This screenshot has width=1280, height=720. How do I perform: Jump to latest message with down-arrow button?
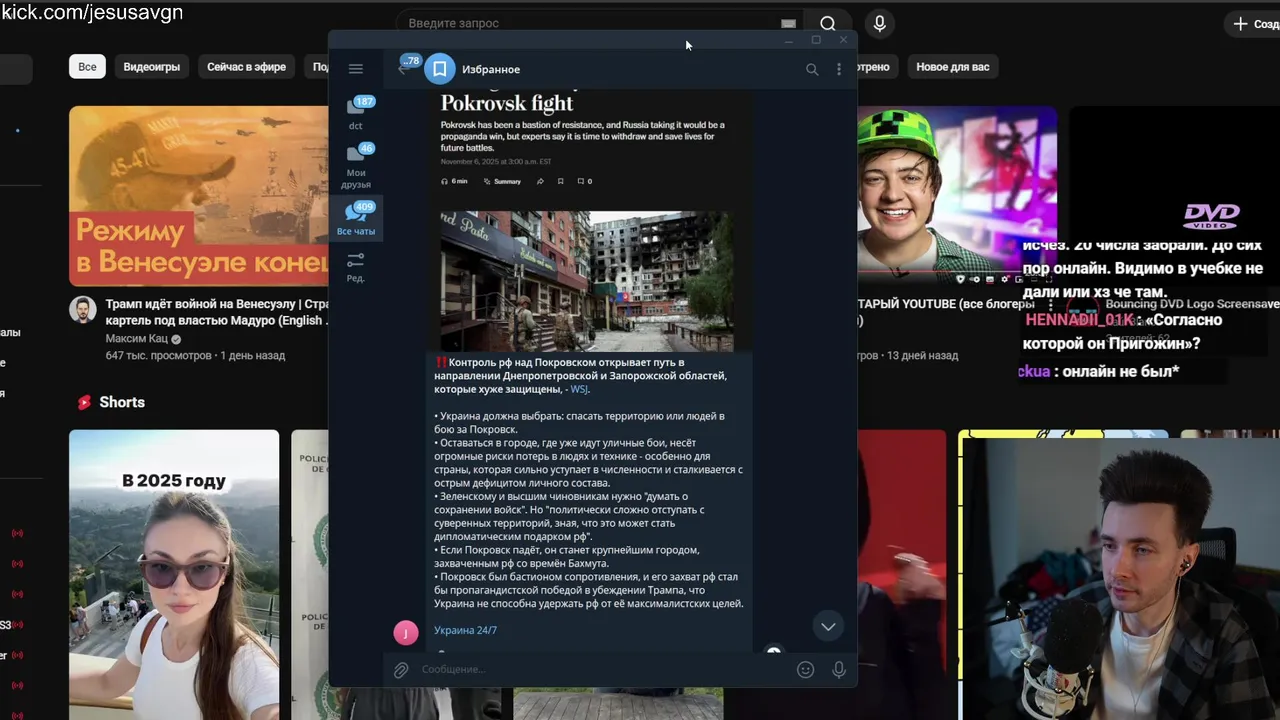[x=828, y=626]
